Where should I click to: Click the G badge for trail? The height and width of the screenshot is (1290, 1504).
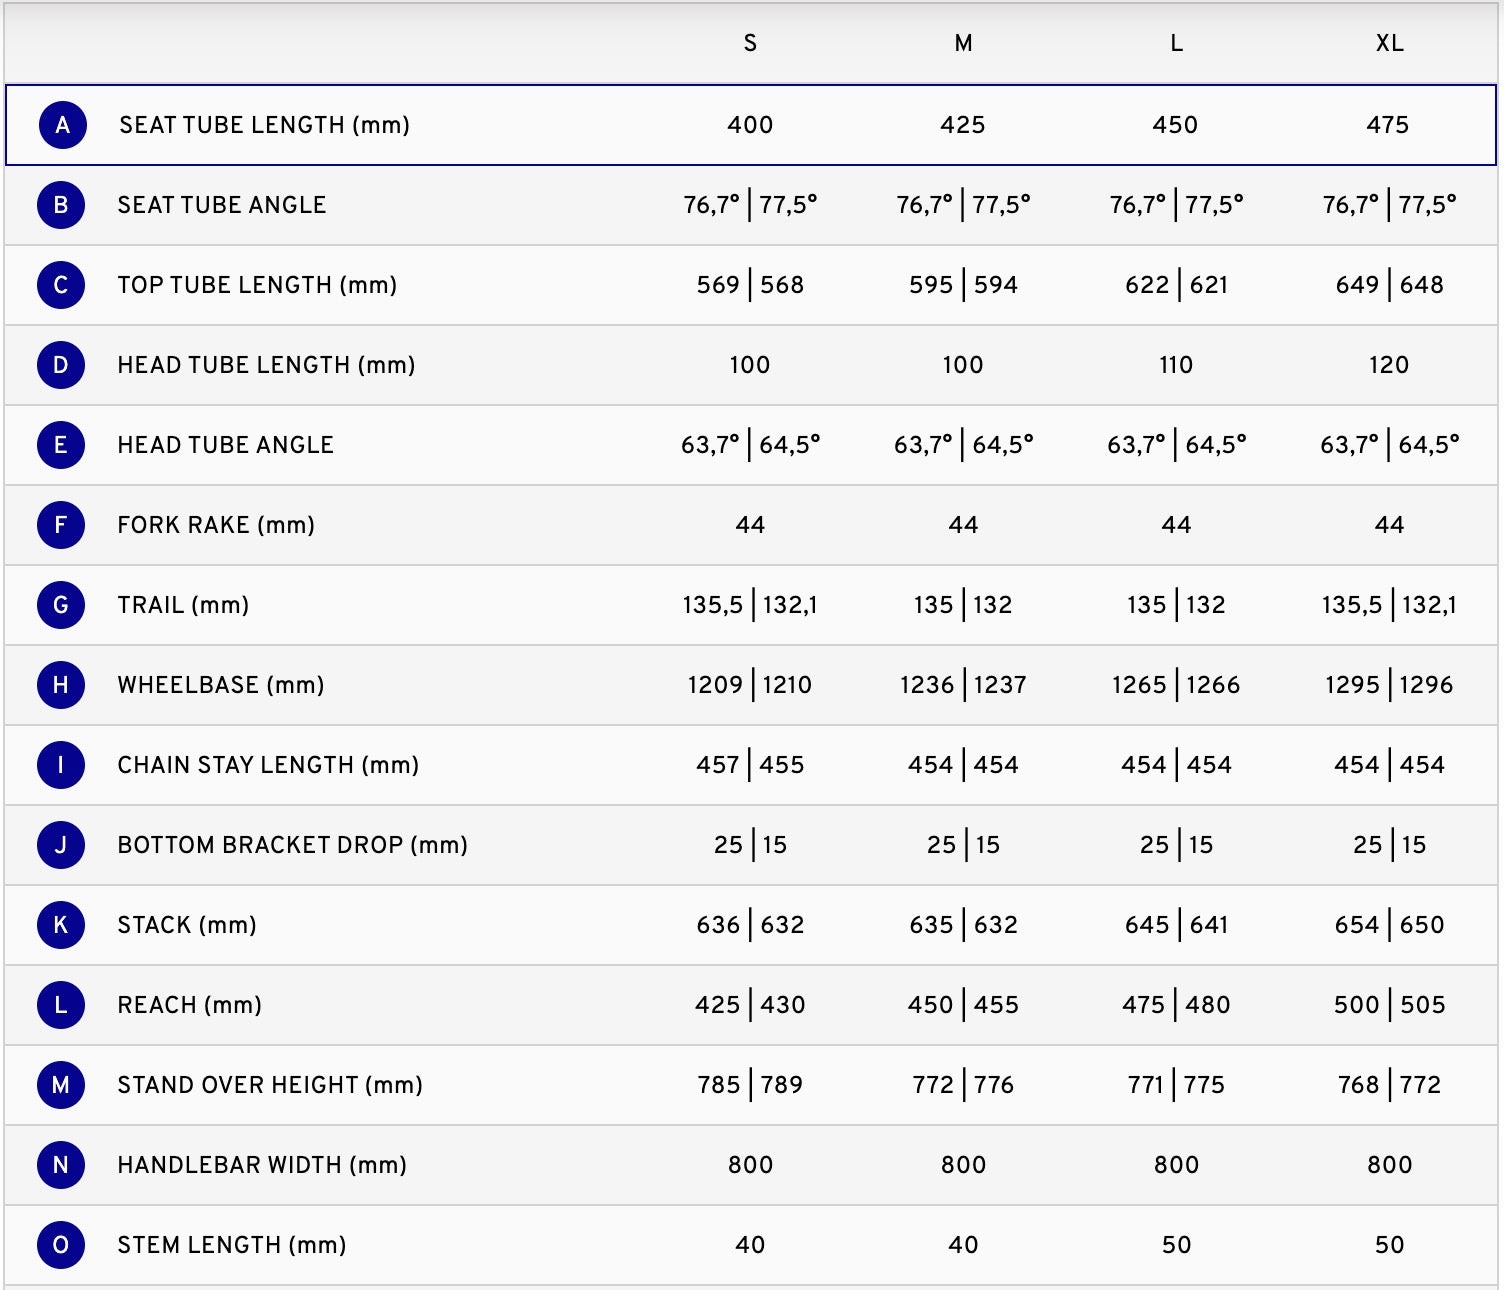tap(61, 605)
